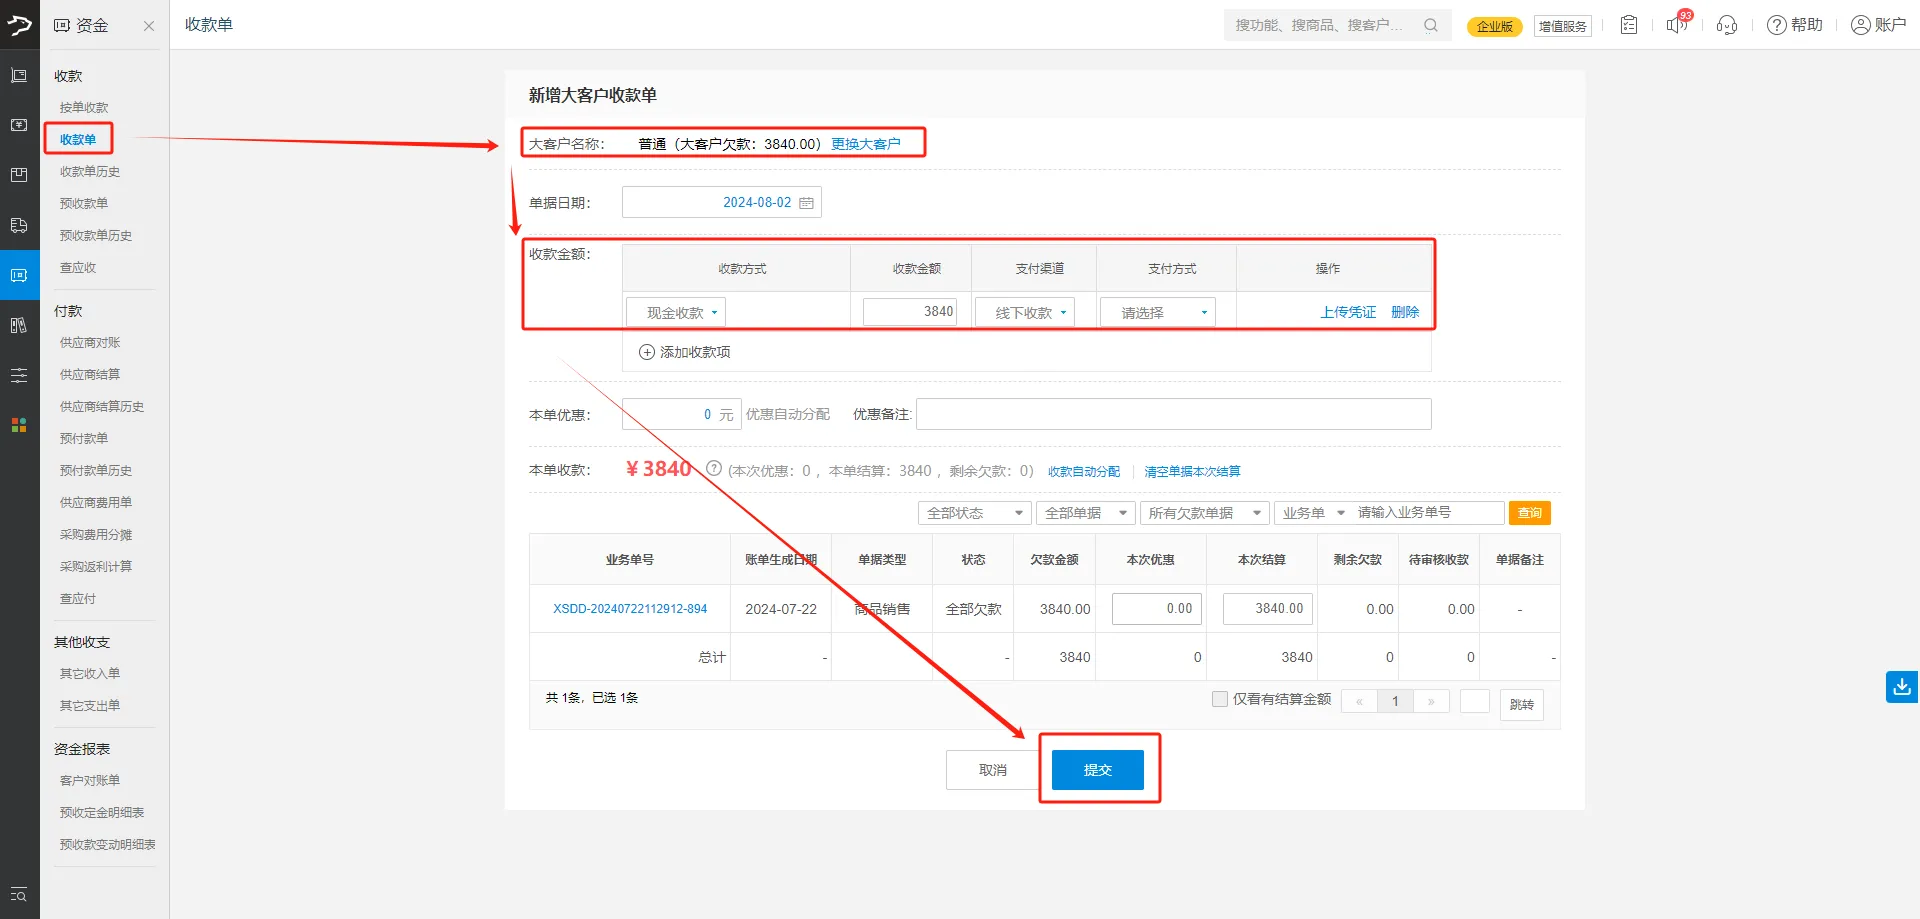Open 客户对账单 under 资金报表
Viewport: 1920px width, 919px height.
(90, 780)
